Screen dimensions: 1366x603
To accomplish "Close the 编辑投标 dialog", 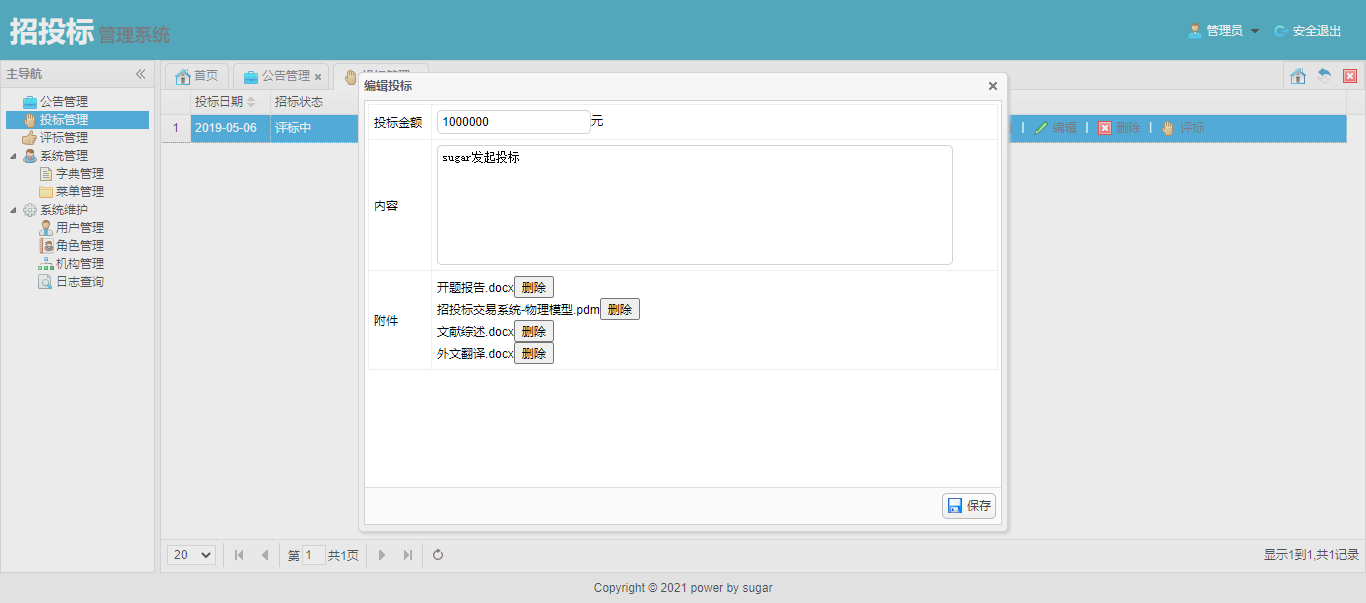I will 993,86.
